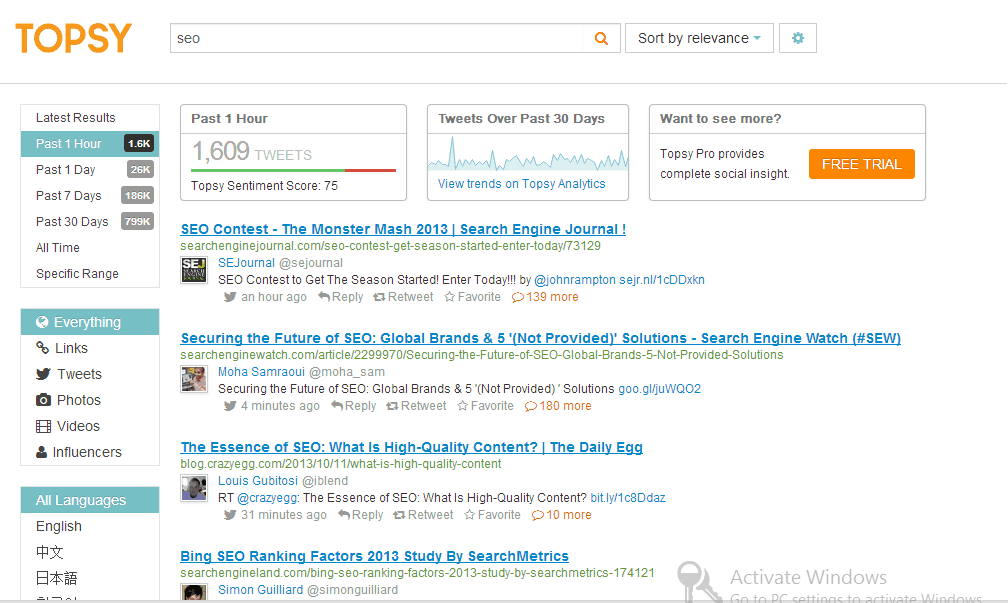Open Securing the Future of SEO title
The image size is (1008, 603).
tap(541, 338)
